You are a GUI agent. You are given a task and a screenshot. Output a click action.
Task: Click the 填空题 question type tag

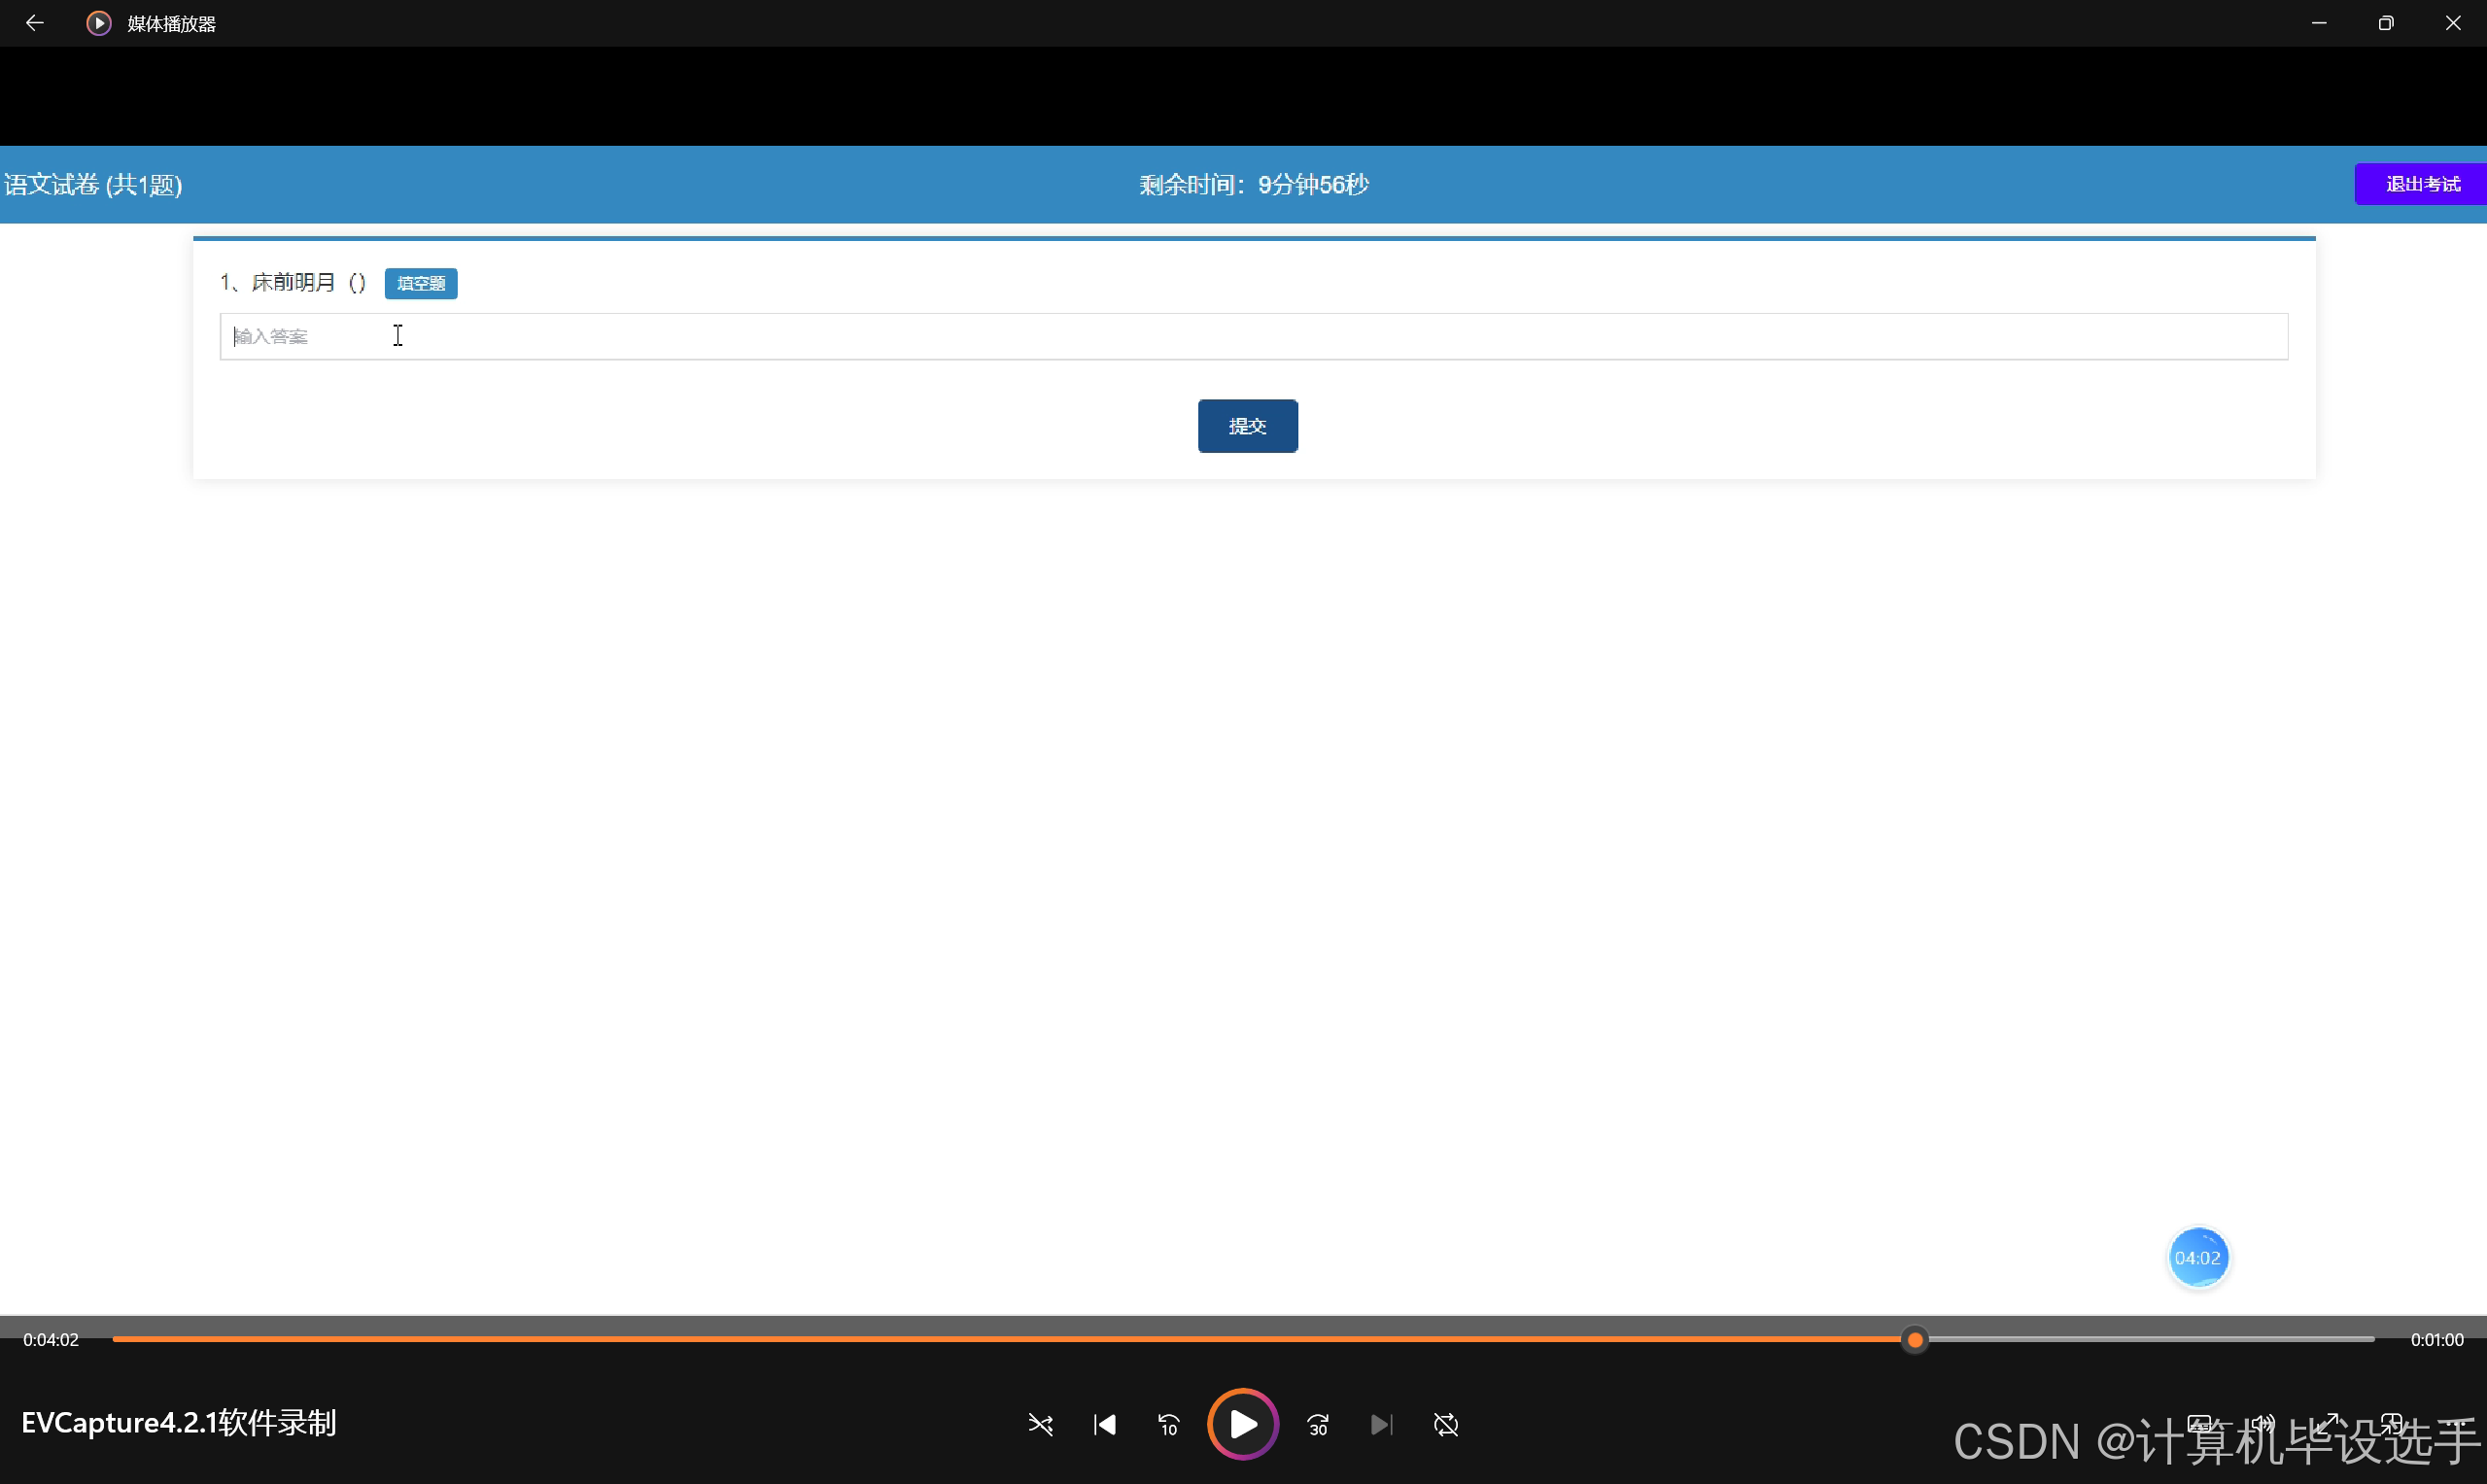[x=421, y=283]
